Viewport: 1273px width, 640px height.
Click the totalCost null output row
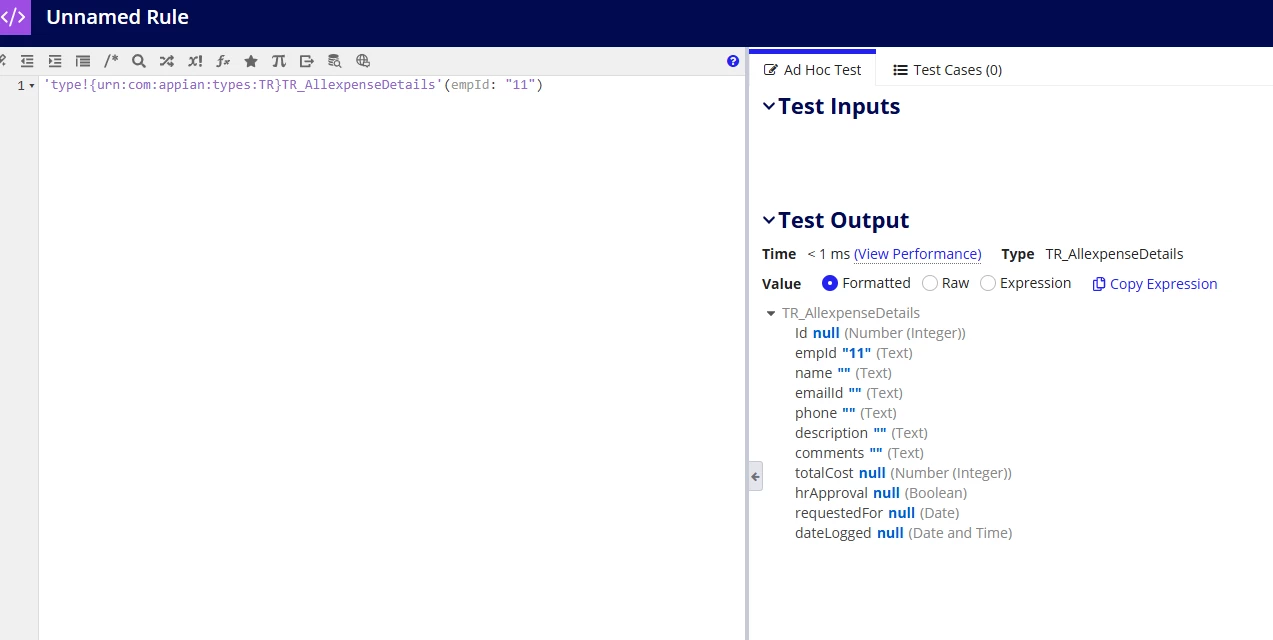click(x=903, y=473)
